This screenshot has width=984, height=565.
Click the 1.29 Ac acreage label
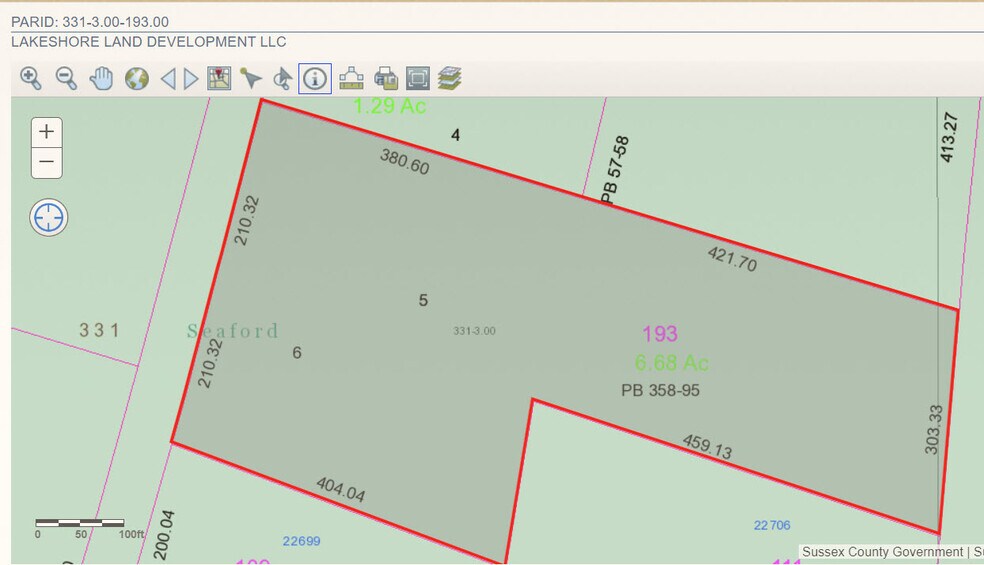pyautogui.click(x=389, y=105)
